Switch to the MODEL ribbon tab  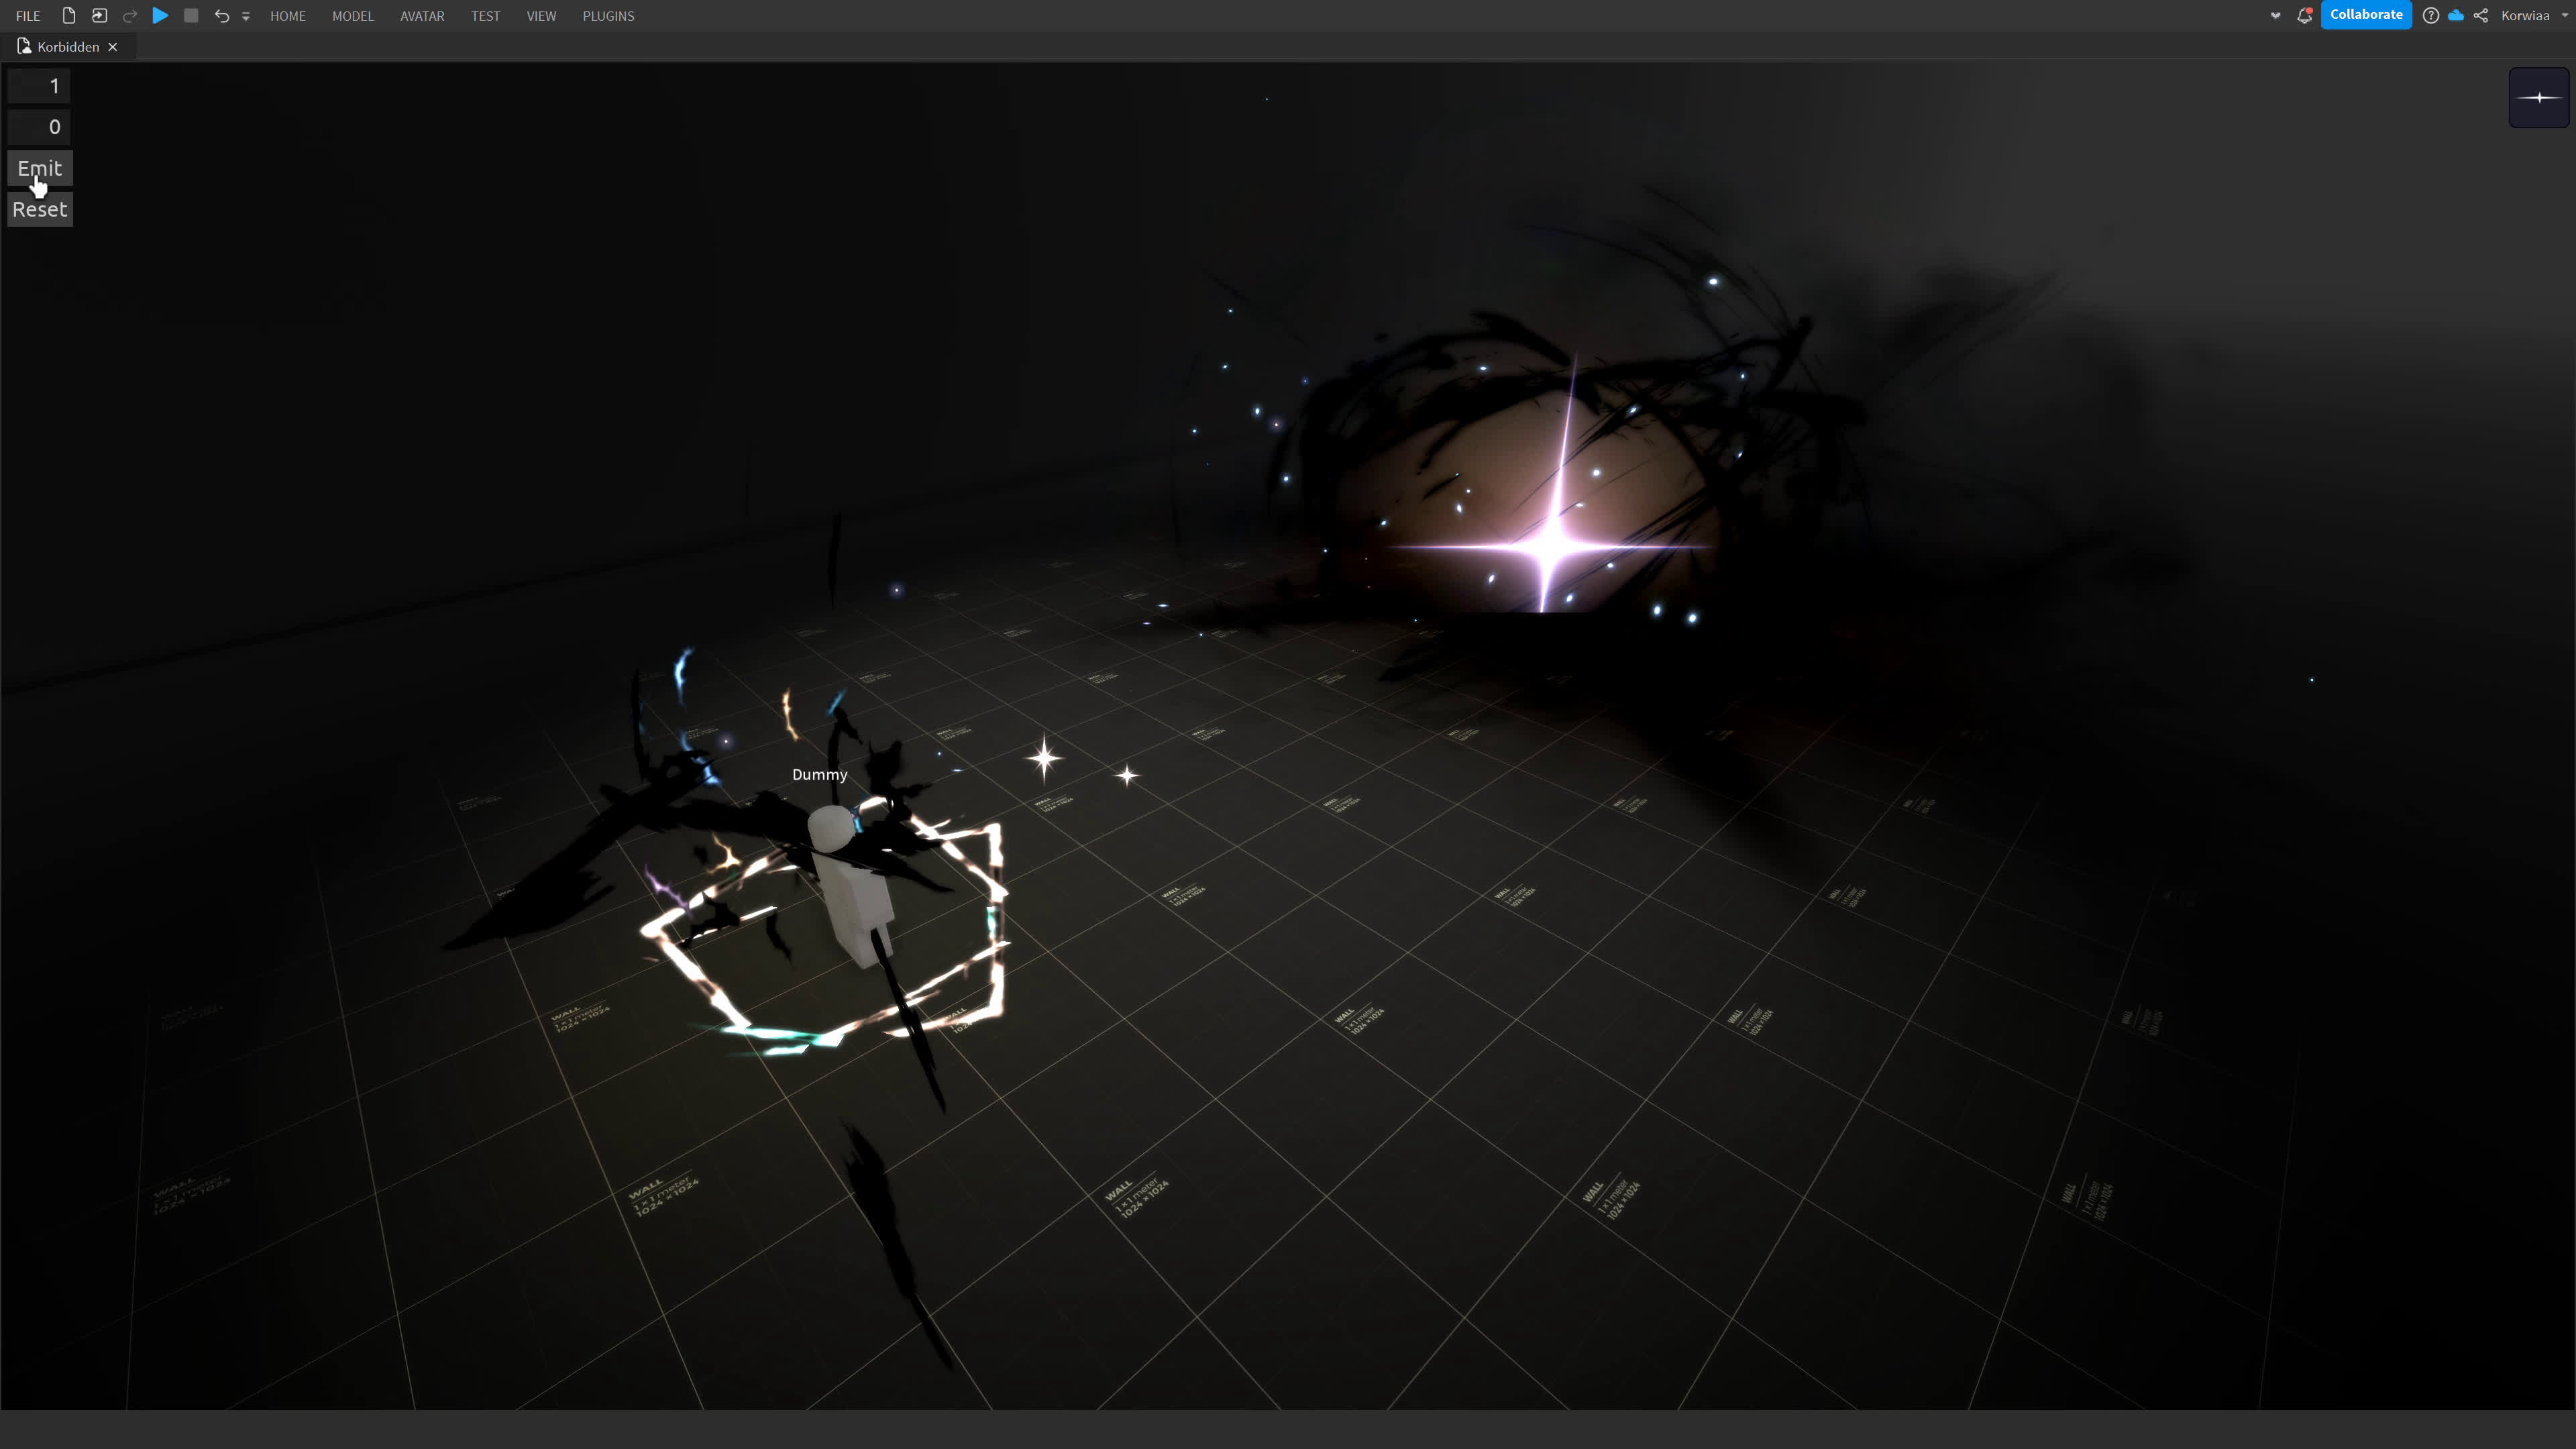click(x=352, y=15)
